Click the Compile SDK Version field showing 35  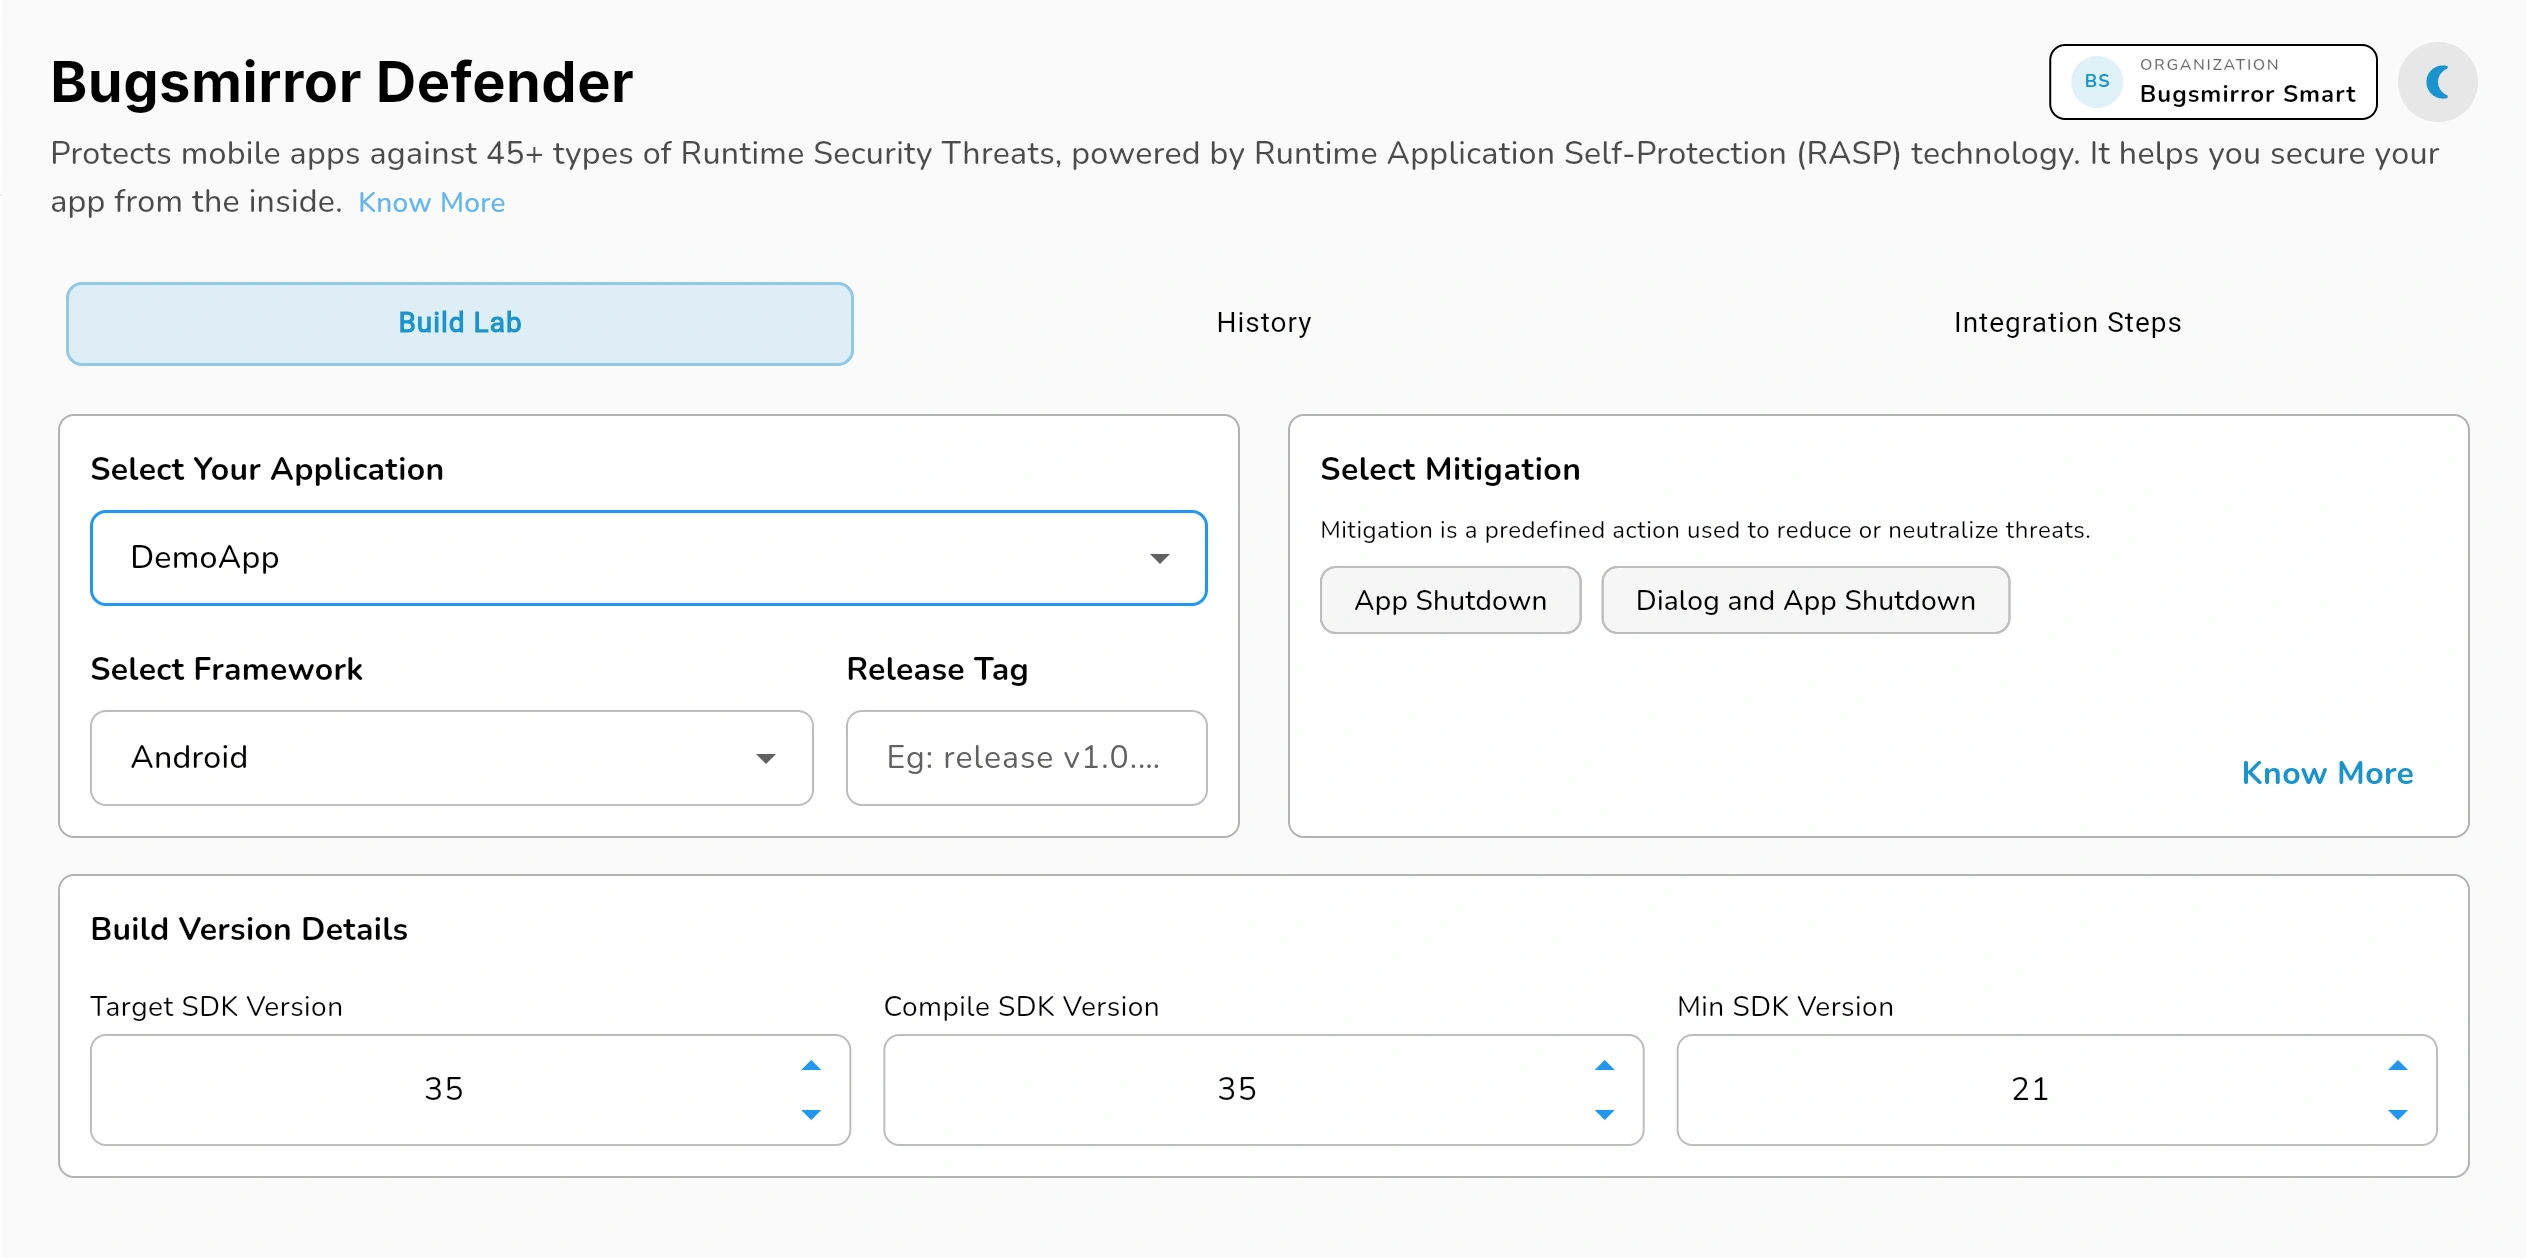(1263, 1090)
